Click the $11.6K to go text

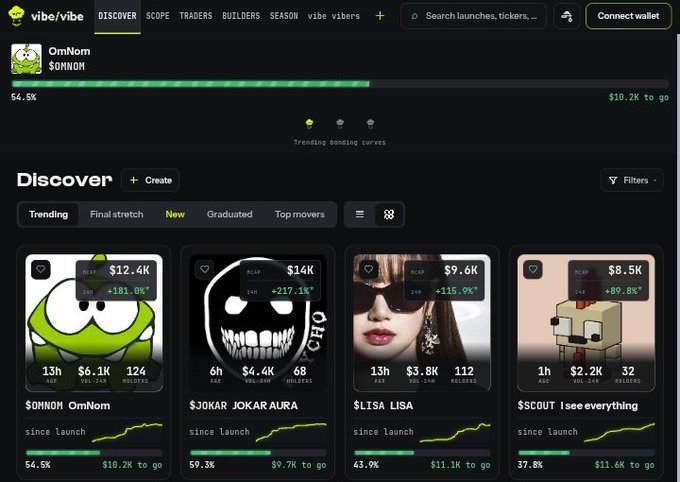coord(624,465)
